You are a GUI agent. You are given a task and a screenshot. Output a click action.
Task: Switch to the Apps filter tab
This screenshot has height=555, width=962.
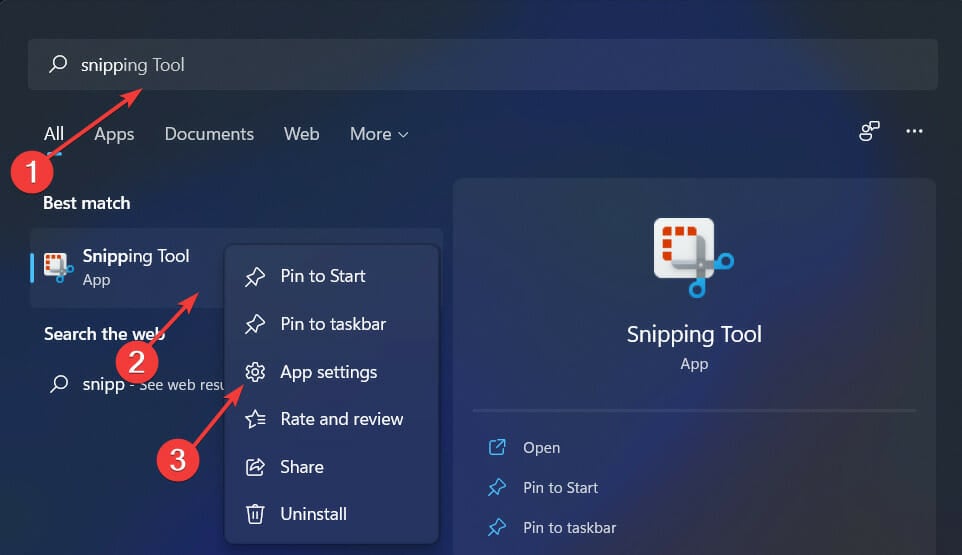click(114, 134)
